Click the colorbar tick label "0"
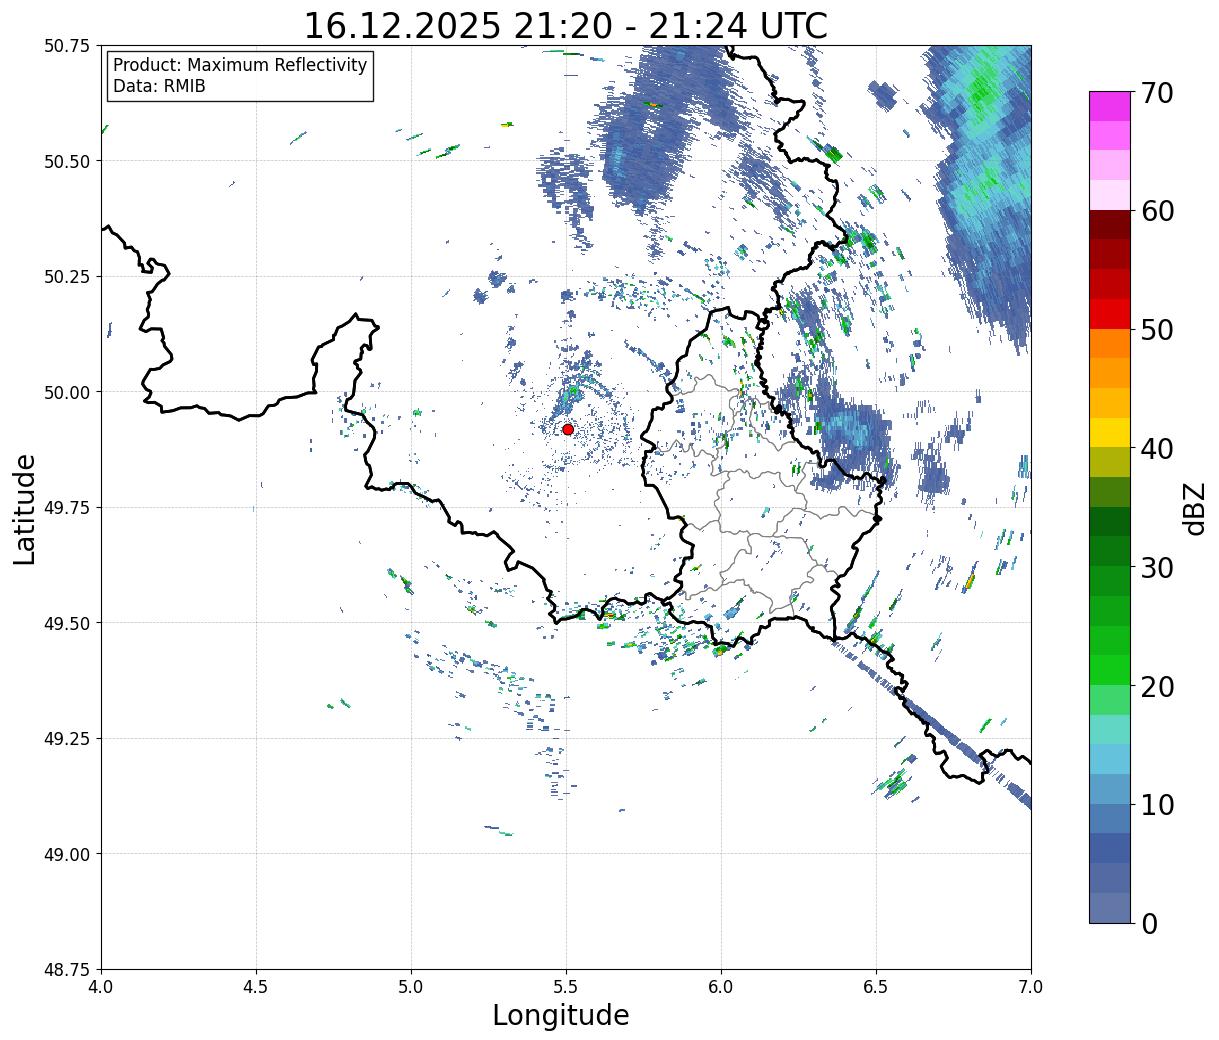 (1148, 924)
